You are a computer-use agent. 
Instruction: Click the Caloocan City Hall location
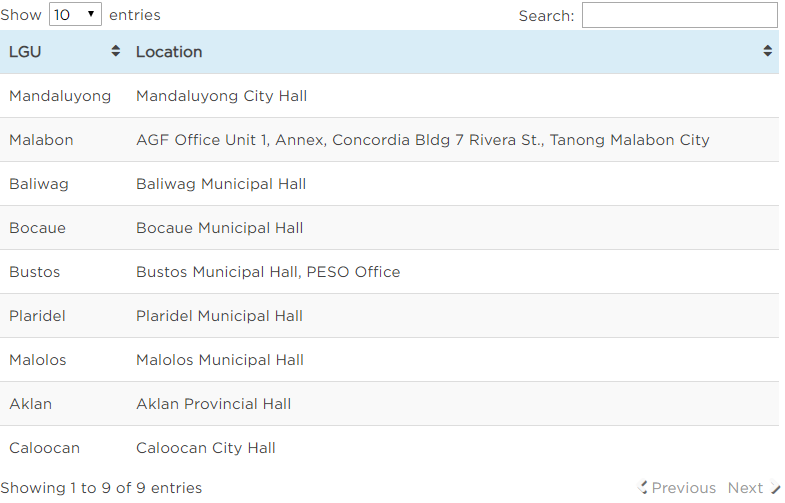206,448
